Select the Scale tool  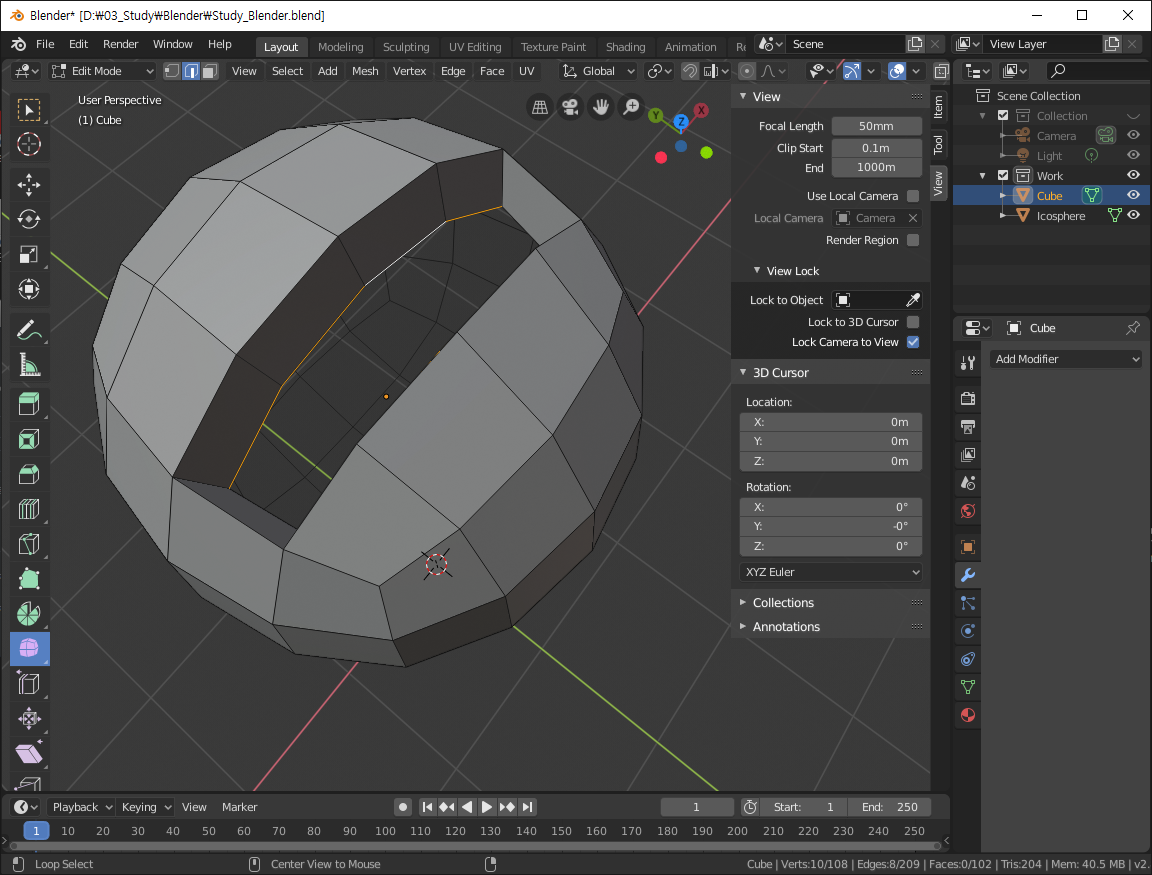point(29,254)
